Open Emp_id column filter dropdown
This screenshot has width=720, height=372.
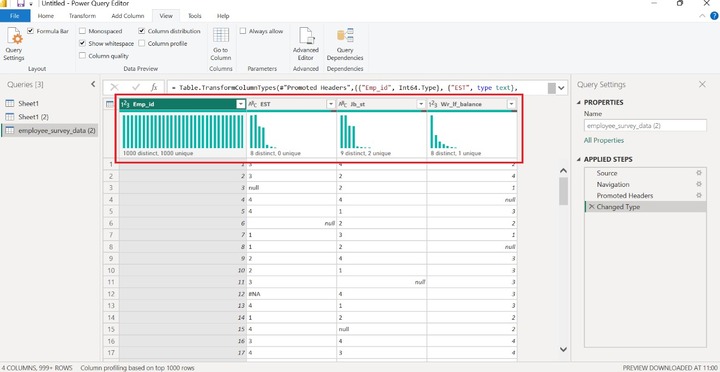(x=241, y=105)
